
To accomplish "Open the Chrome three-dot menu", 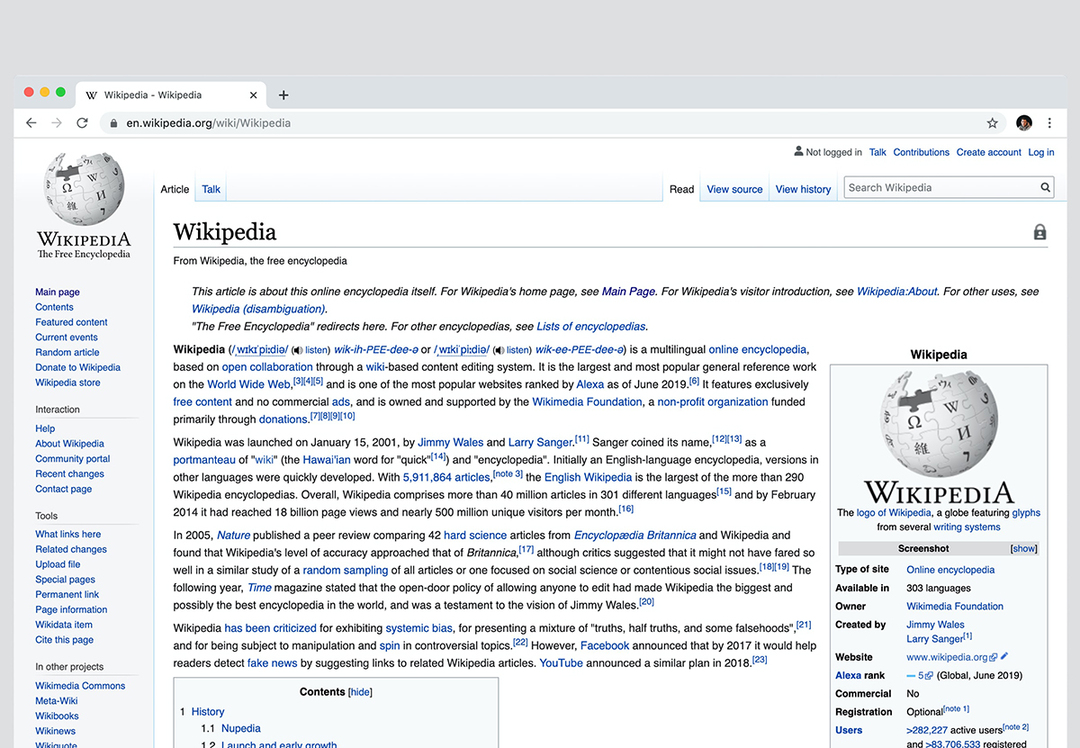I will pyautogui.click(x=1049, y=123).
